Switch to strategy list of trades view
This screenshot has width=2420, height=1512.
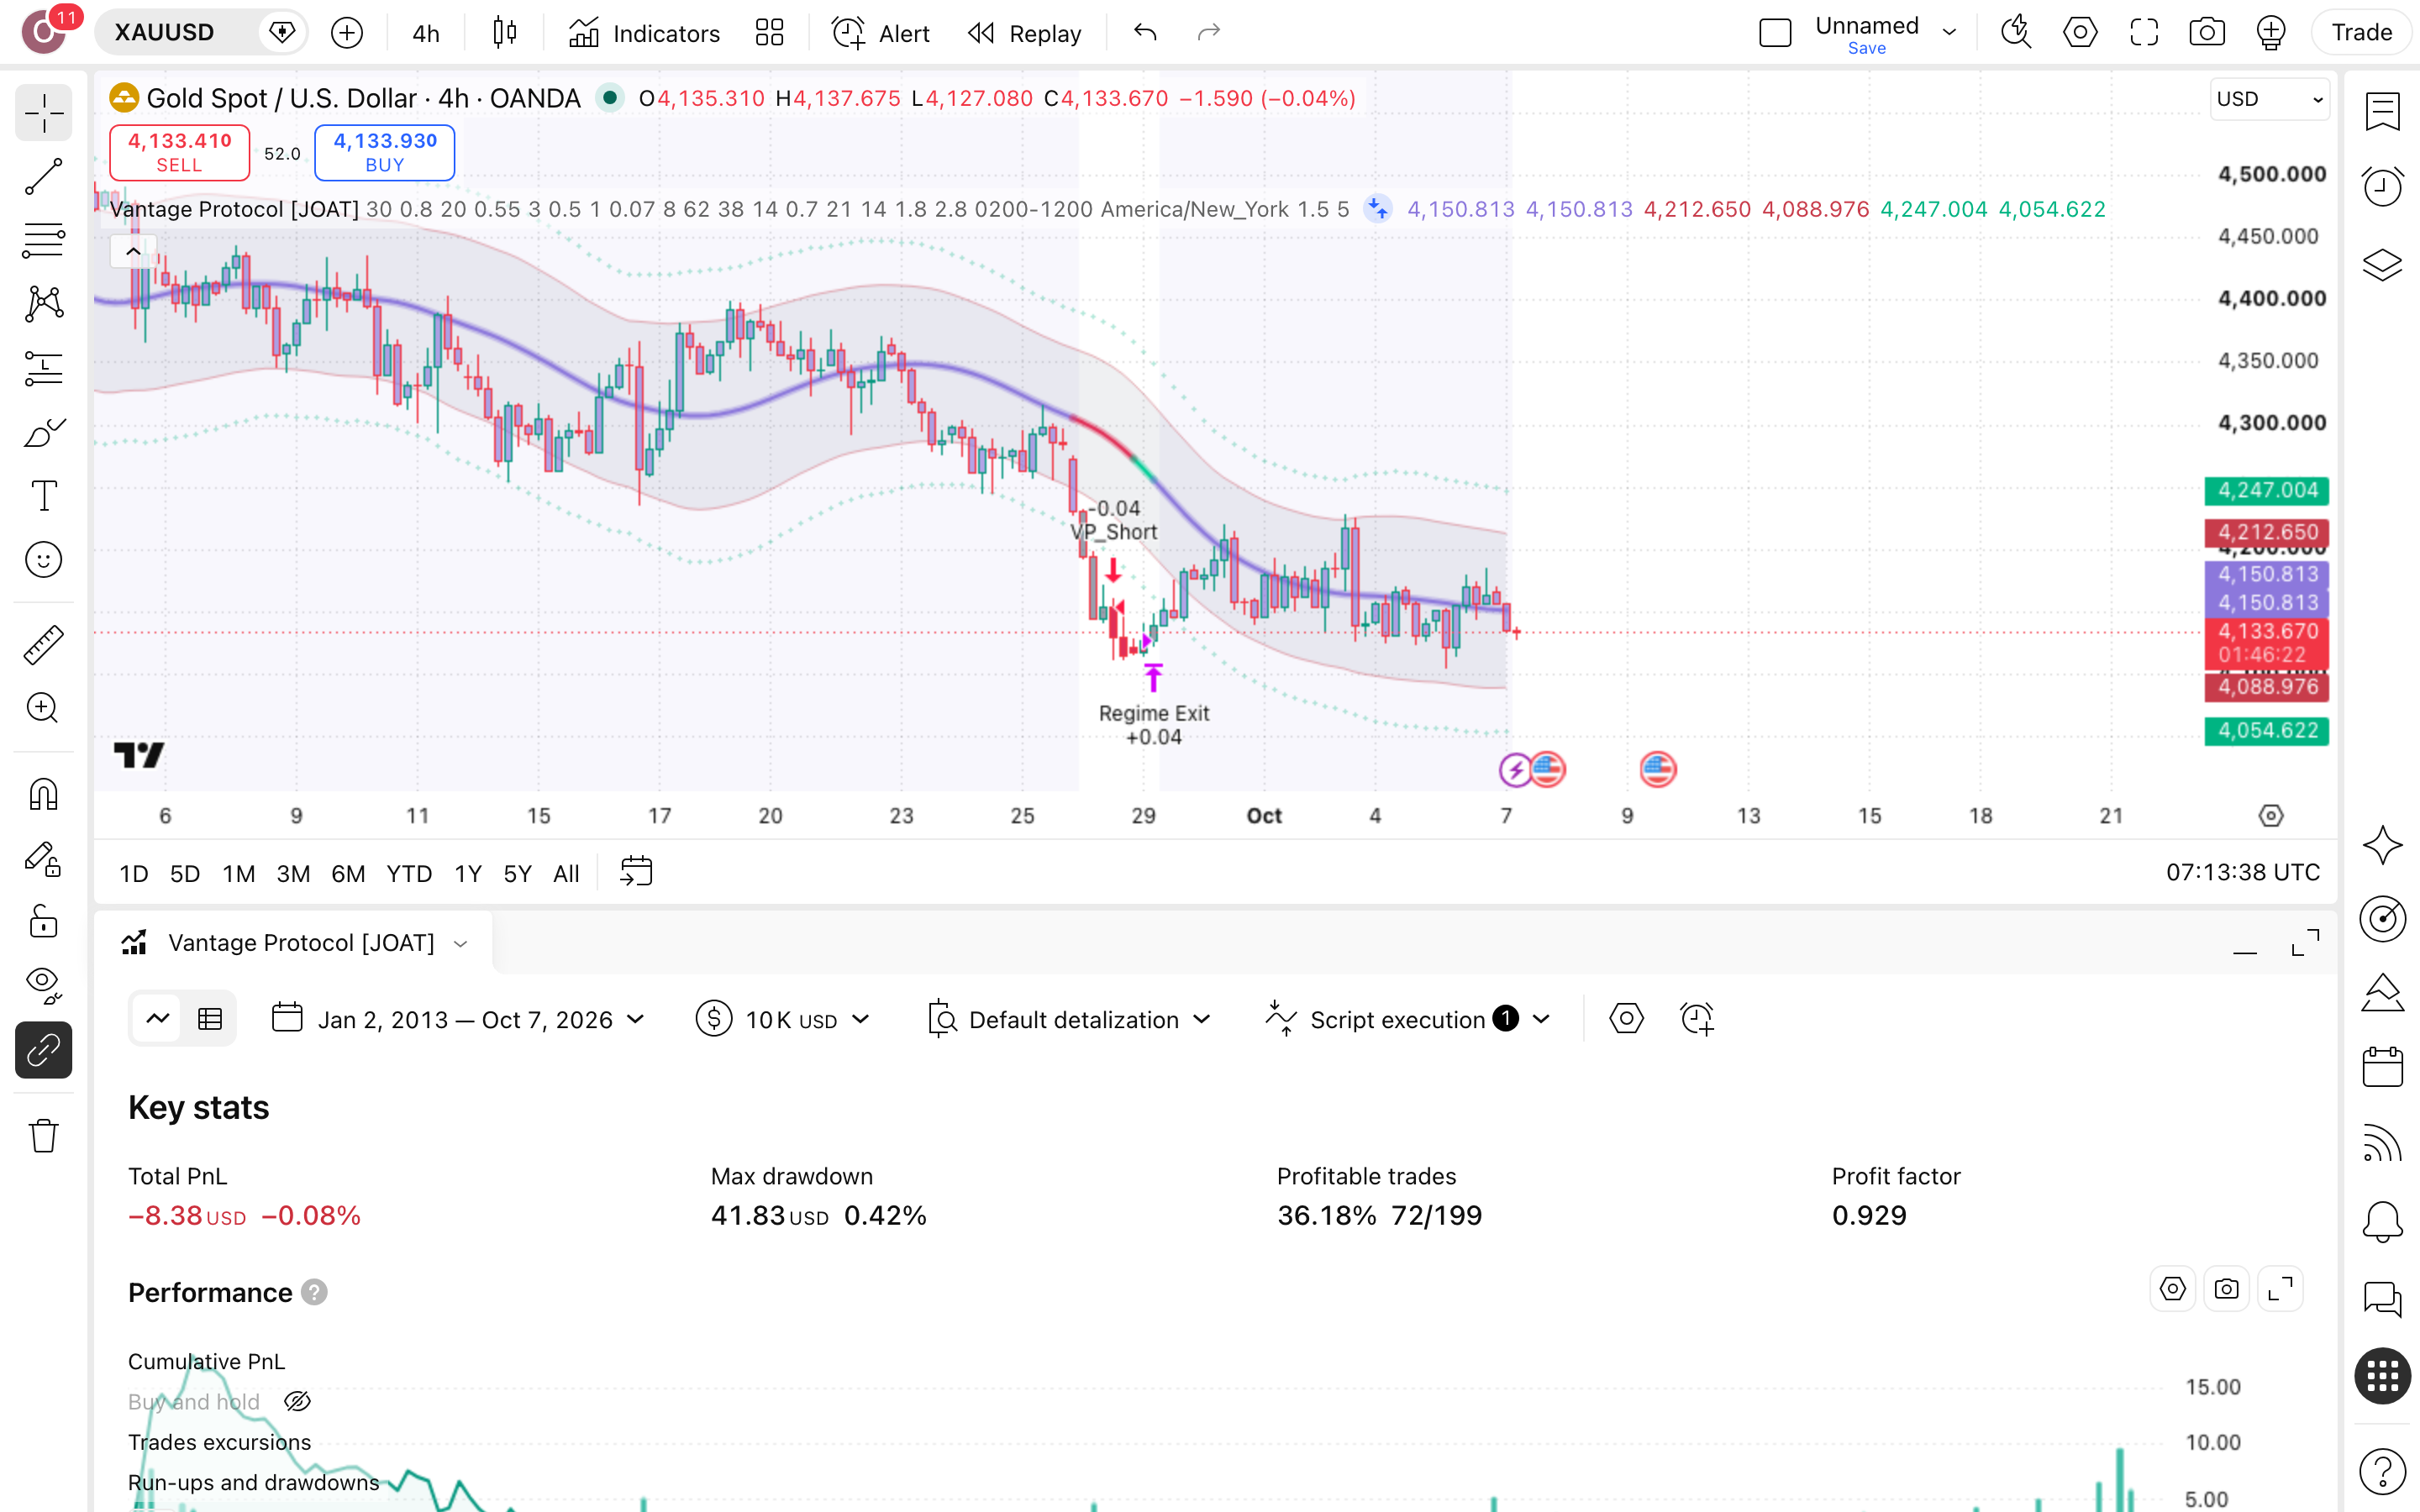click(x=210, y=1019)
